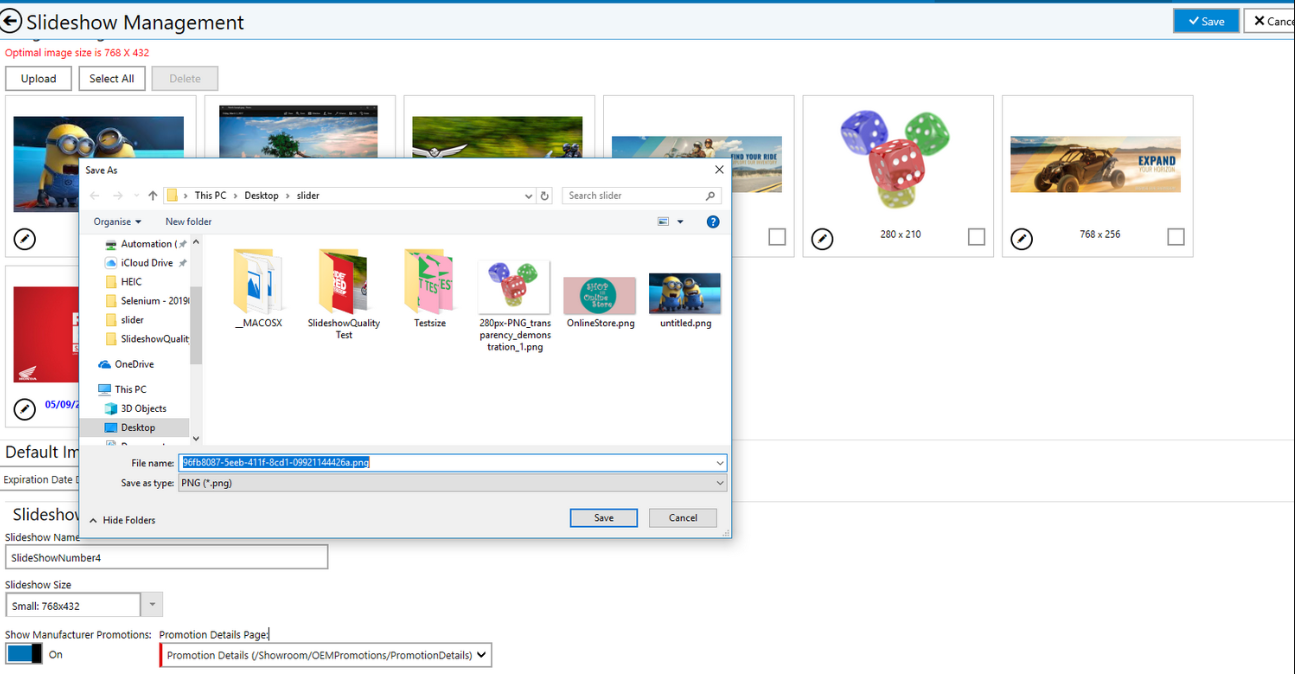This screenshot has height=674, width=1295.
Task: Click the Expand Your Horizon slide thumbnail
Action: point(1095,164)
